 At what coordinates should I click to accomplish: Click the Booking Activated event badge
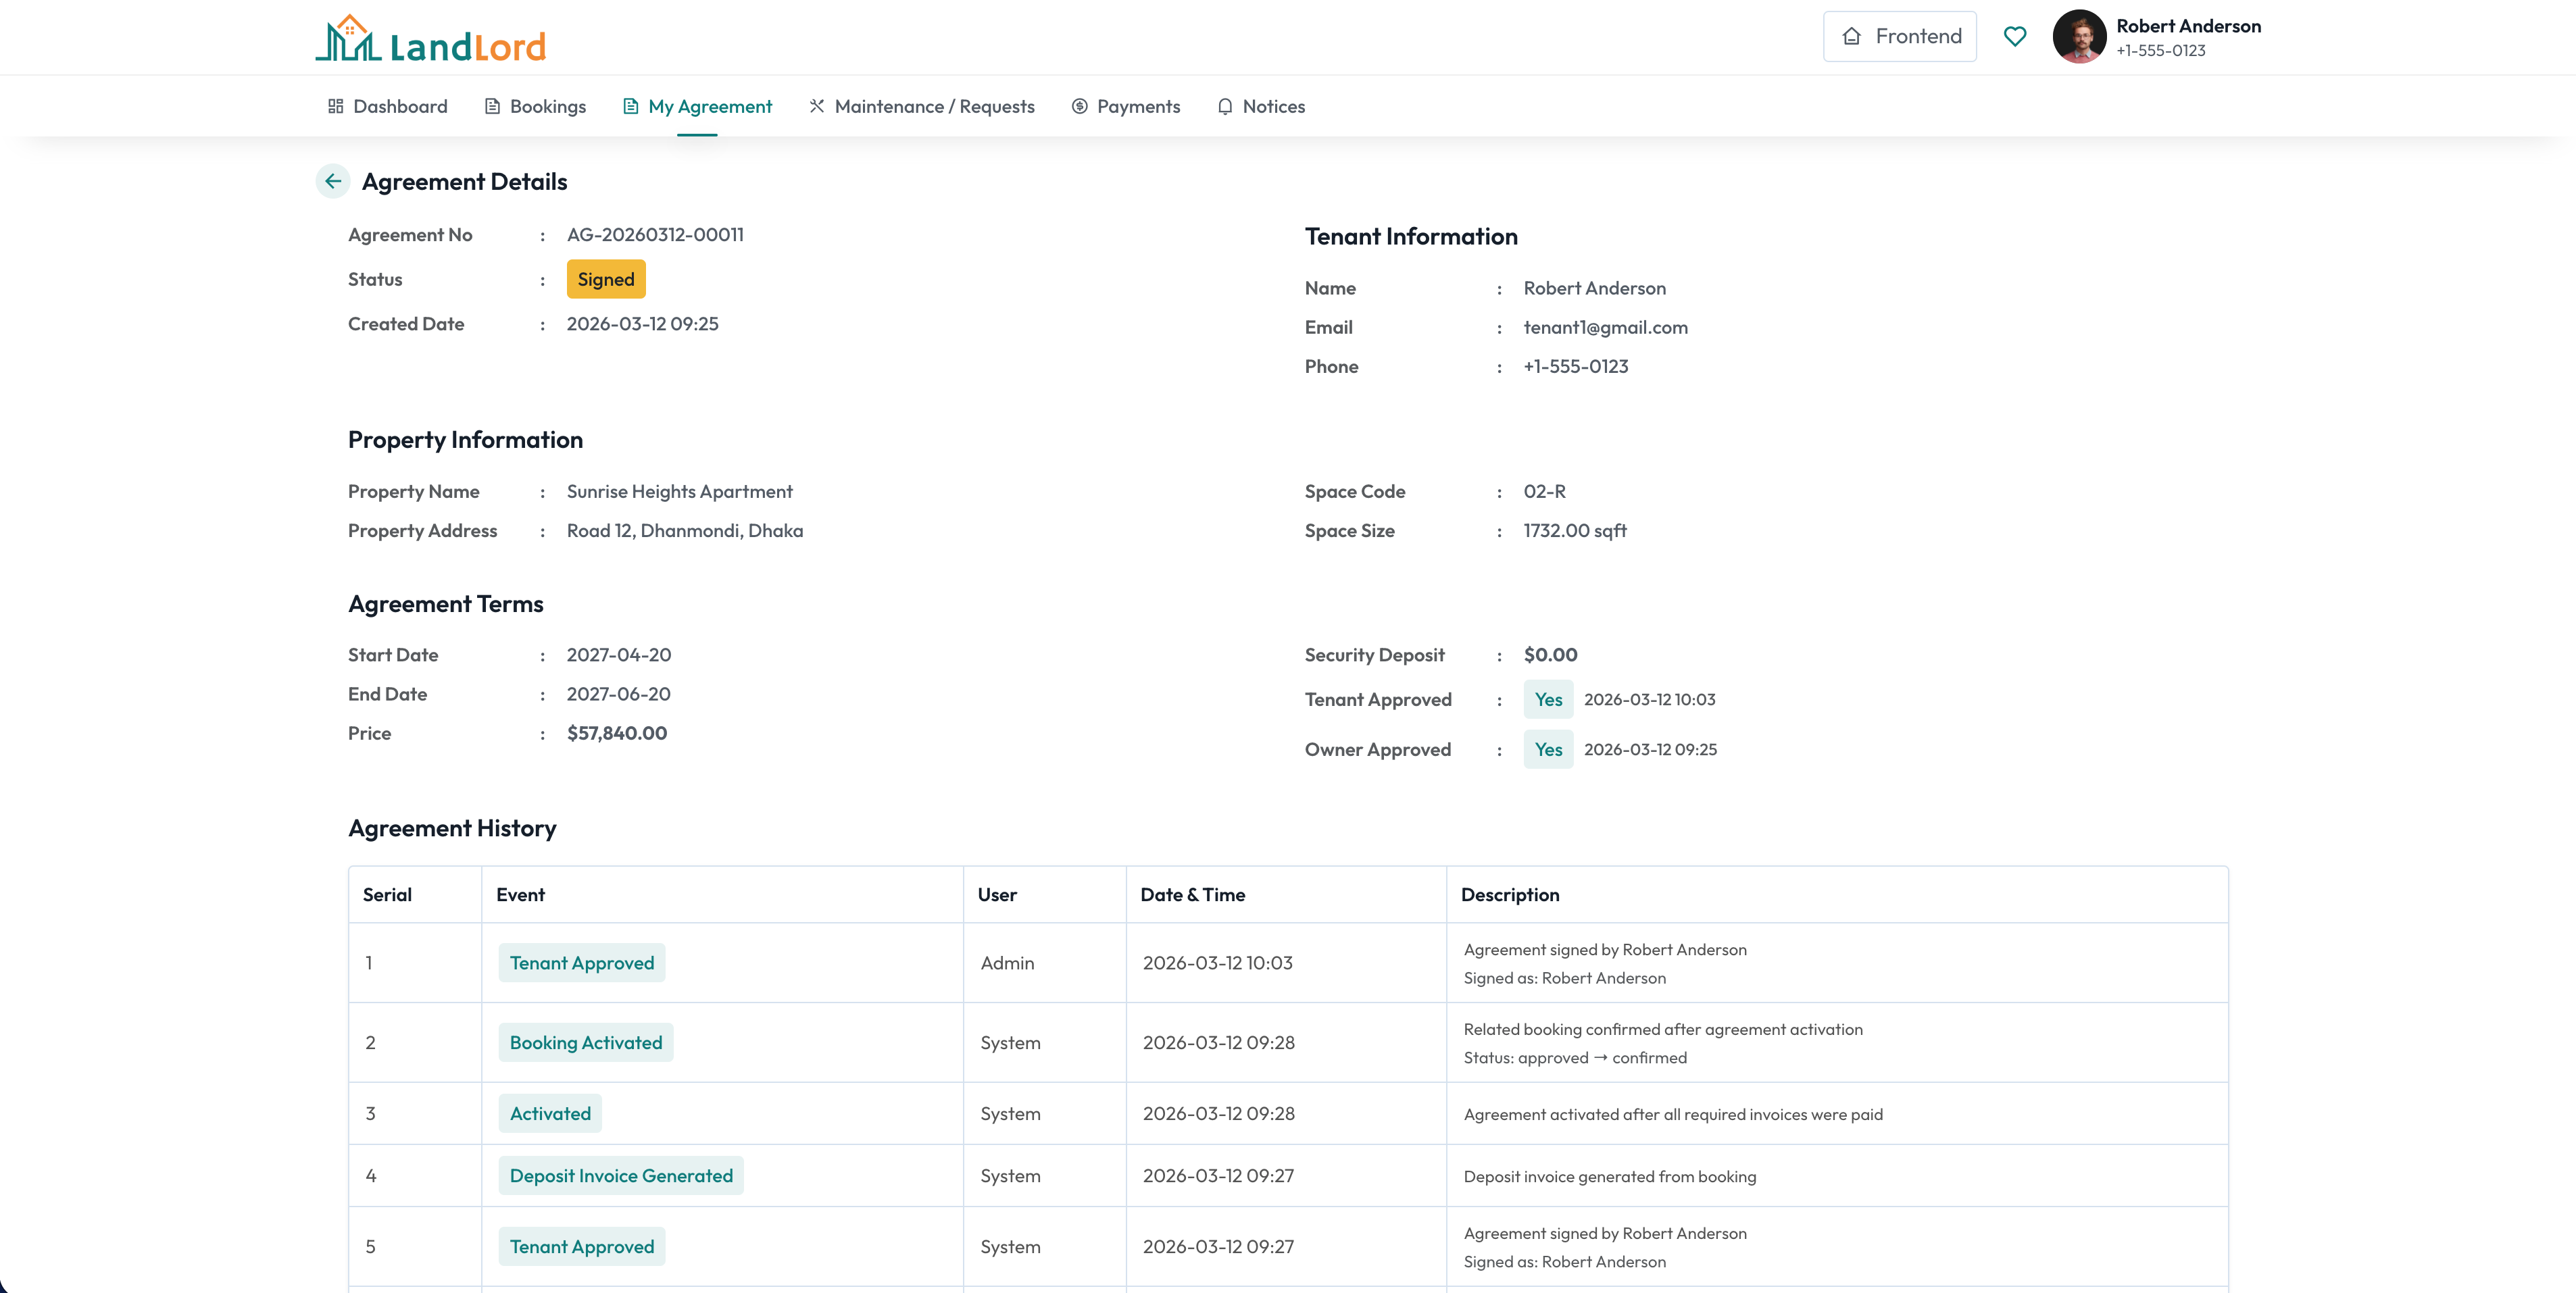click(x=585, y=1042)
